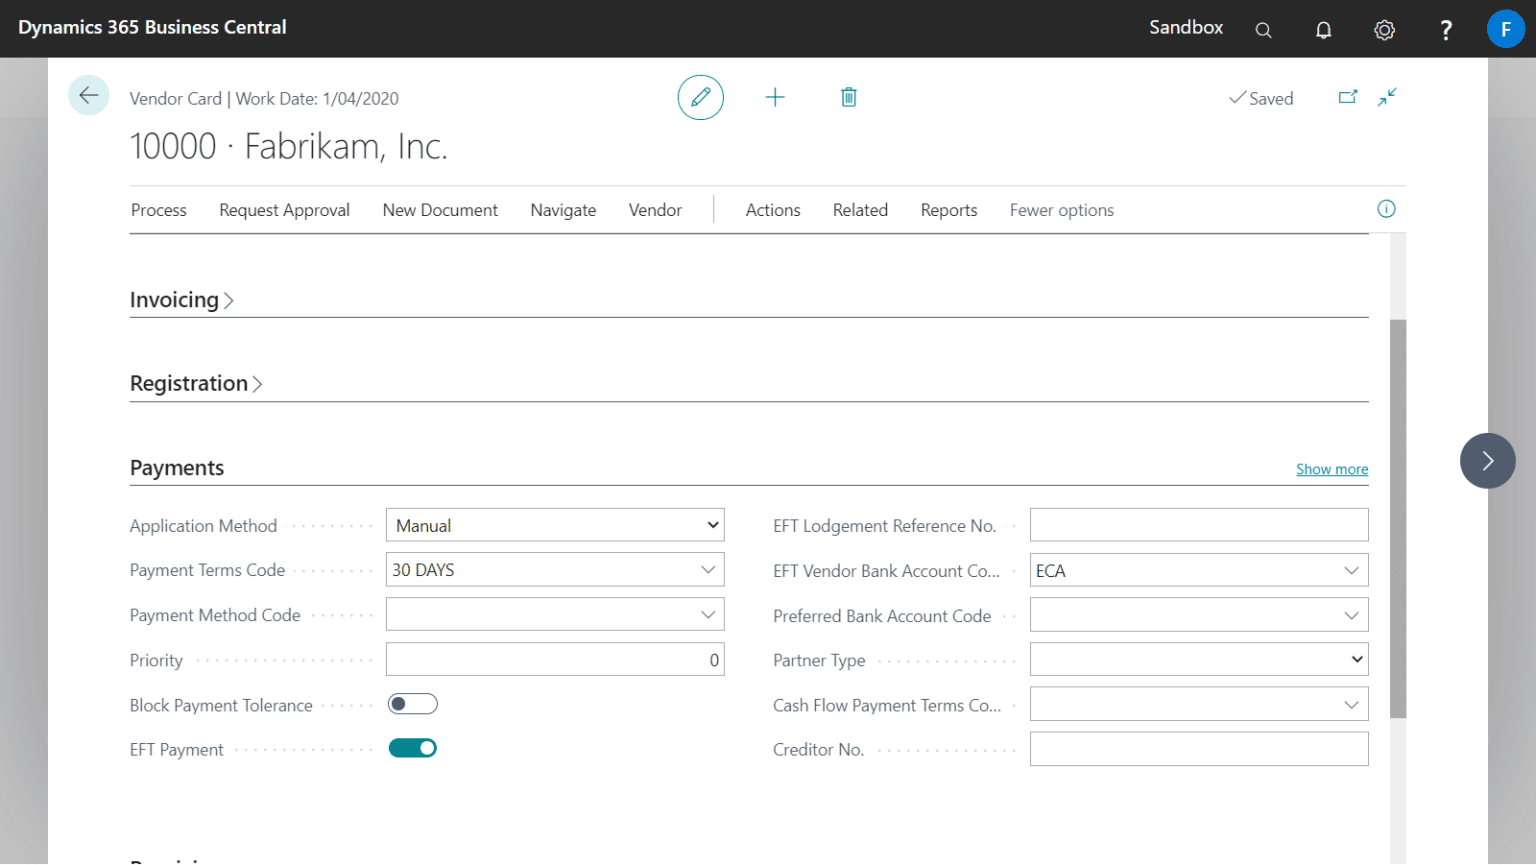The width and height of the screenshot is (1536, 865).
Task: Open Tell Me search with the magnifier icon
Action: [1263, 30]
